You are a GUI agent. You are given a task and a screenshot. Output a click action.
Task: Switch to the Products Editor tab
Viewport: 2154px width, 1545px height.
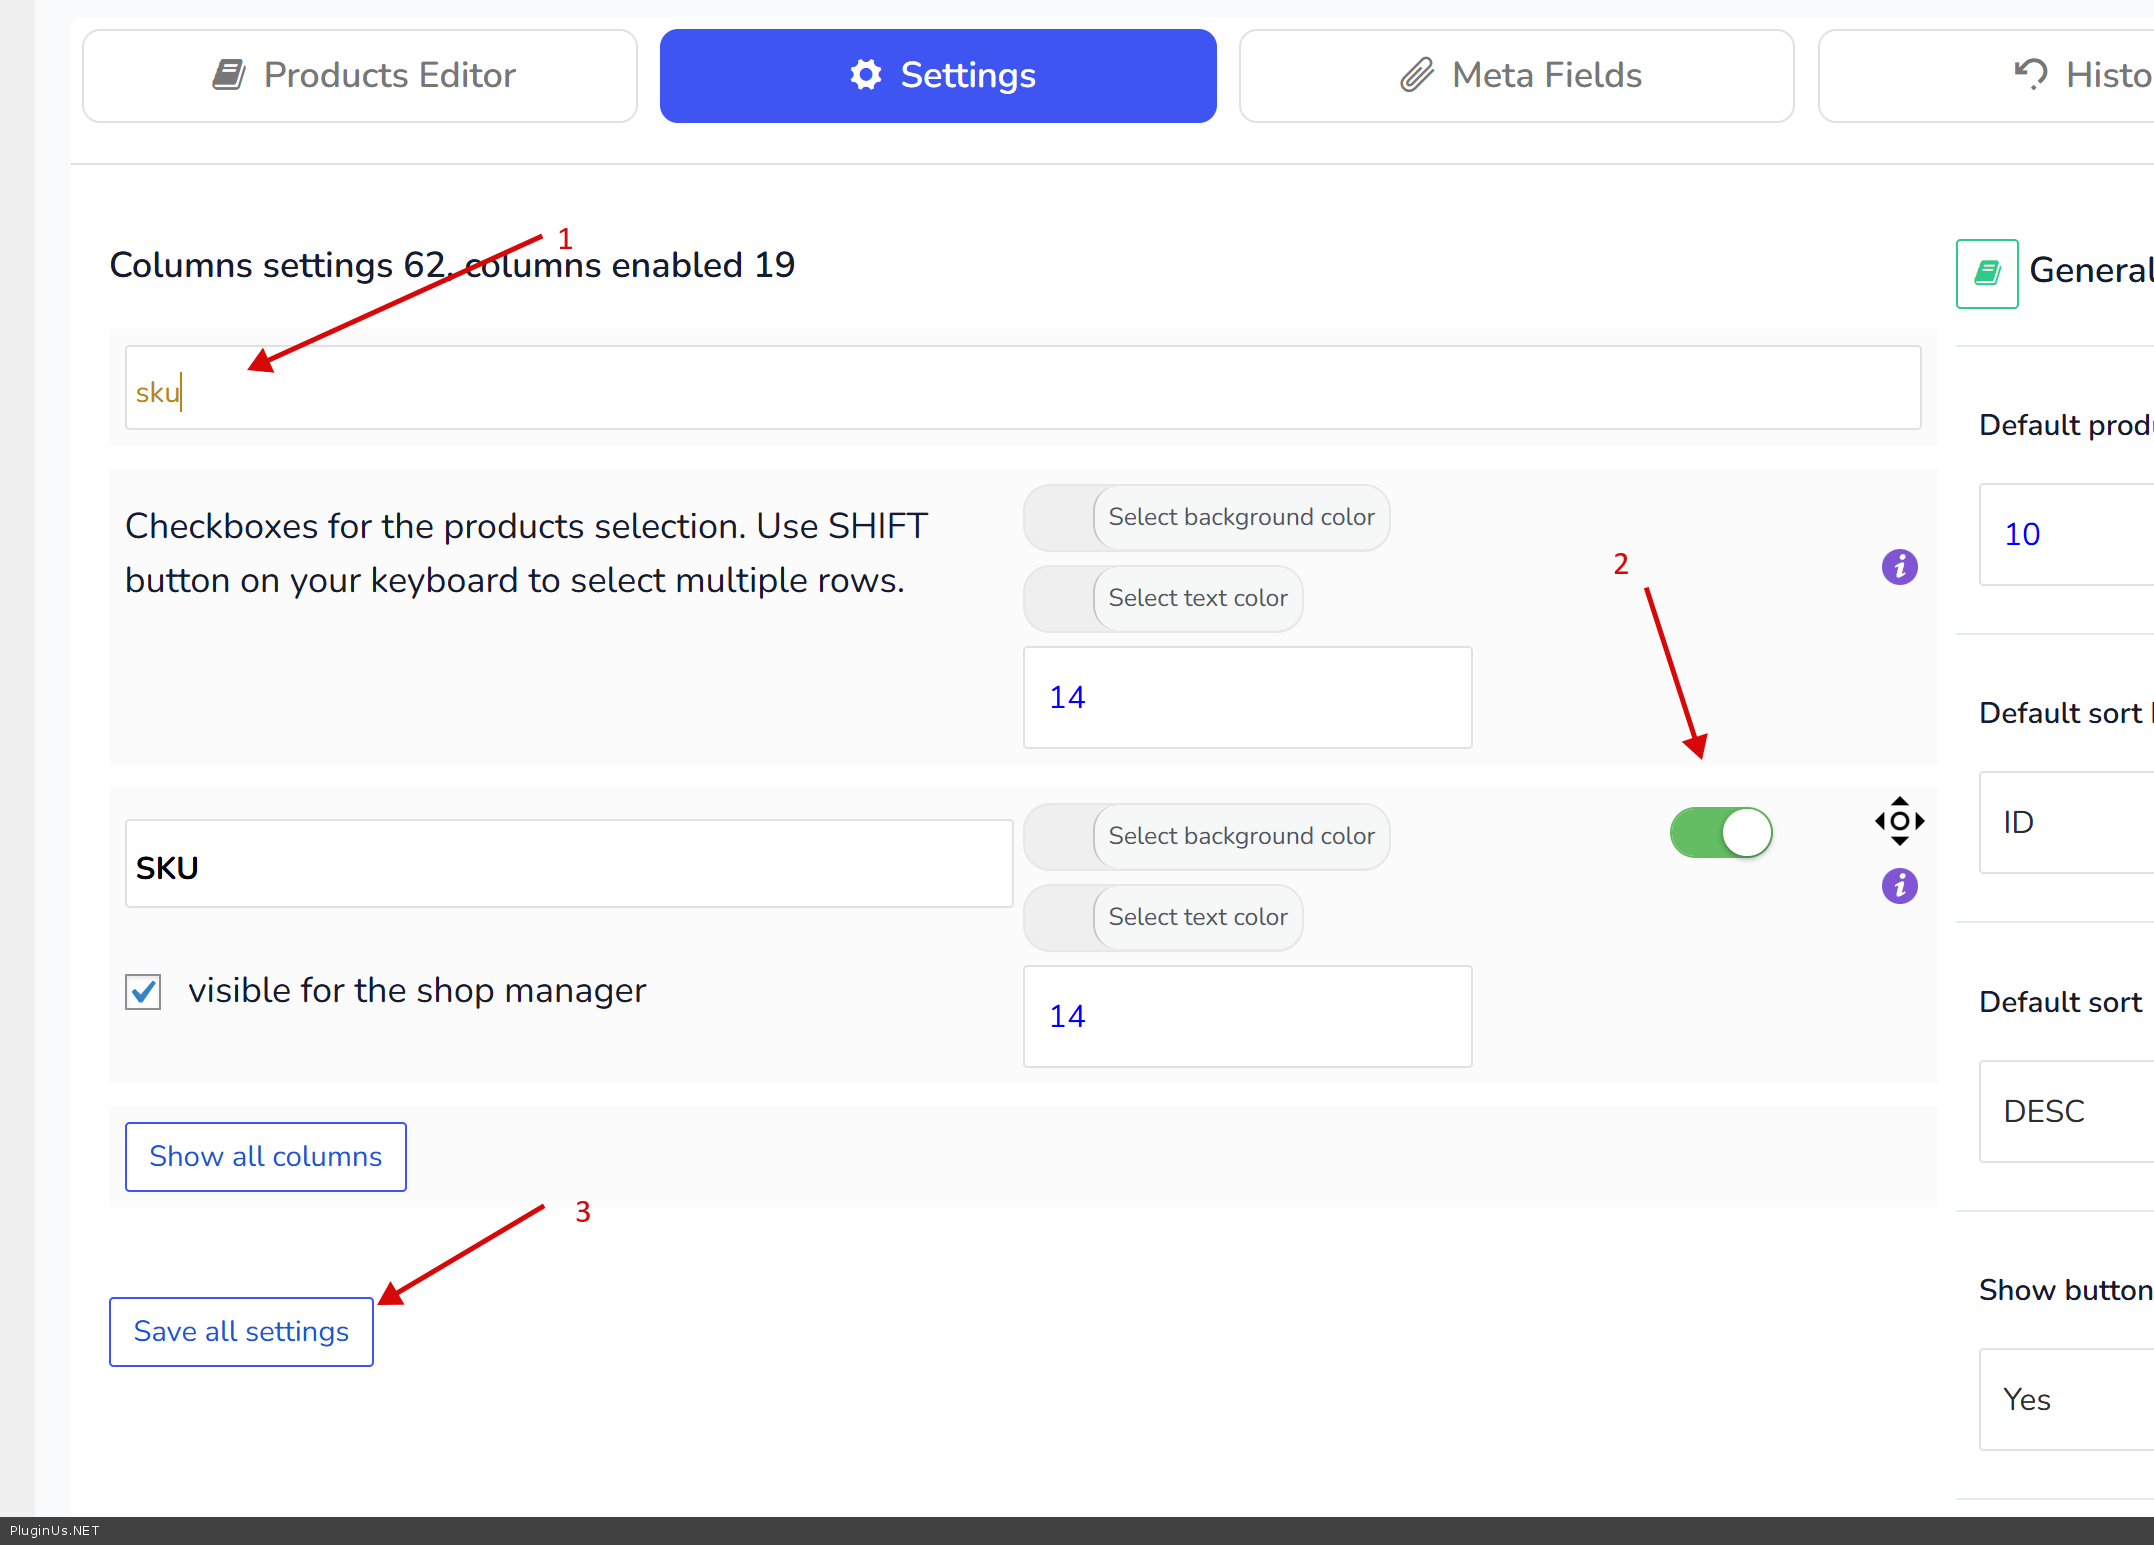pyautogui.click(x=360, y=76)
